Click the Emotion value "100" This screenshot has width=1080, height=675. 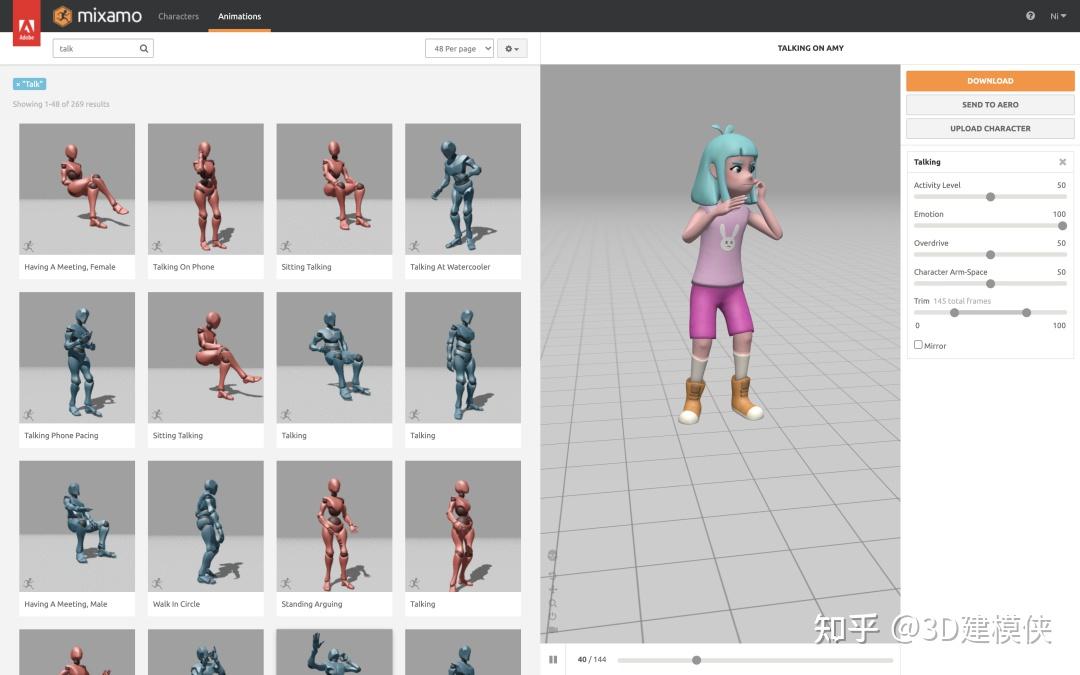pos(1059,214)
